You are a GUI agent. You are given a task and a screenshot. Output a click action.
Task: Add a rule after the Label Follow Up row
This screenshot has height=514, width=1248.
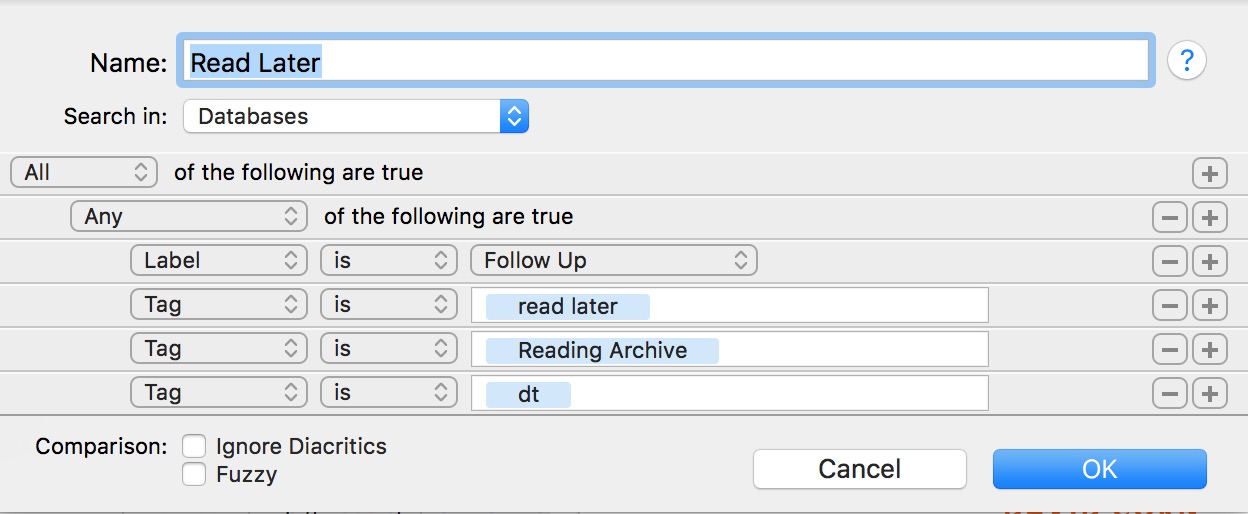(x=1210, y=261)
